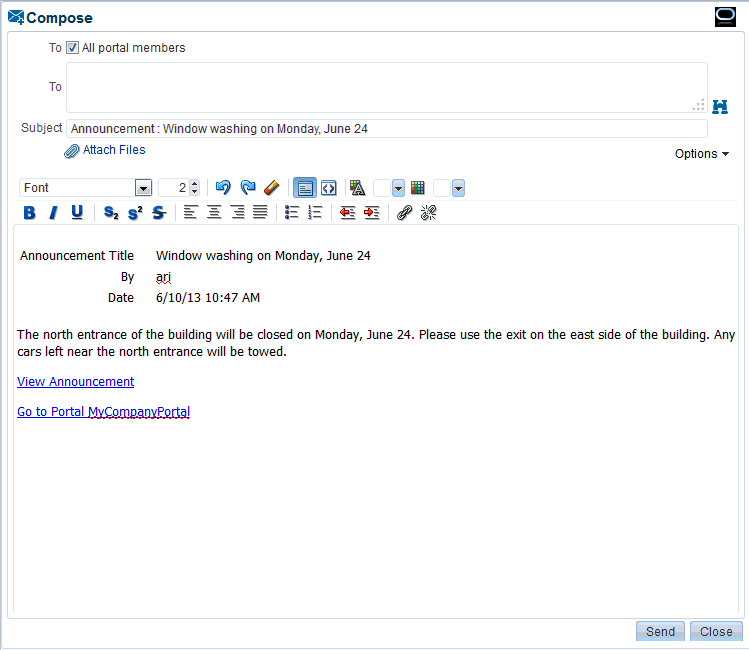Decrease indent (outdent) icon

(x=348, y=213)
